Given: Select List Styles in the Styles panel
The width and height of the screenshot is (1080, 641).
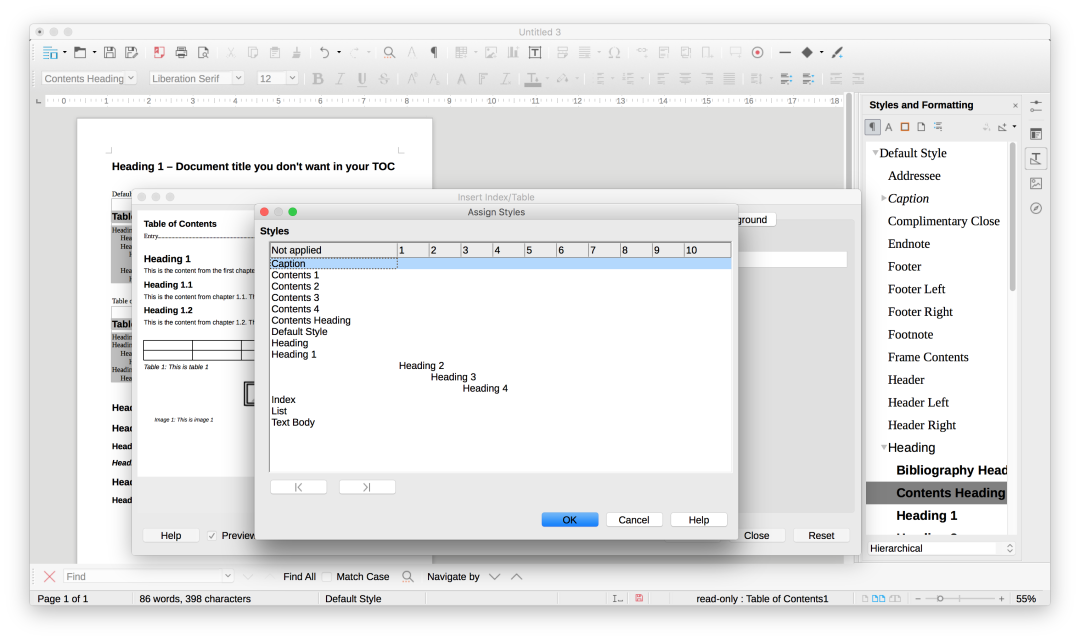Looking at the screenshot, I should tap(938, 127).
